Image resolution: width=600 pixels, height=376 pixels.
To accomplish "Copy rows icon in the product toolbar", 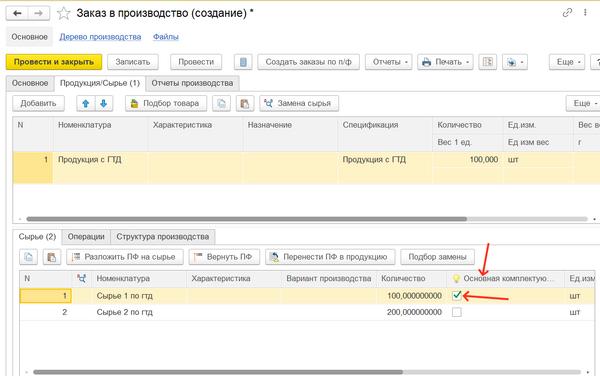I will click(222, 103).
